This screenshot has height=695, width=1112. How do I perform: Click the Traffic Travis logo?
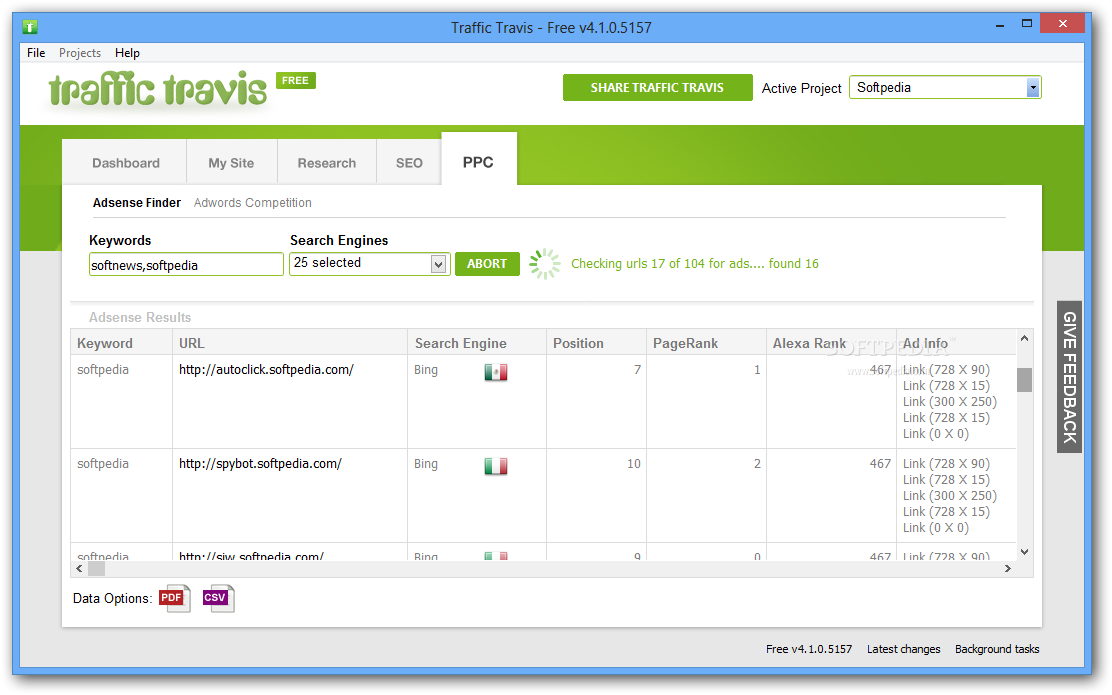click(157, 89)
